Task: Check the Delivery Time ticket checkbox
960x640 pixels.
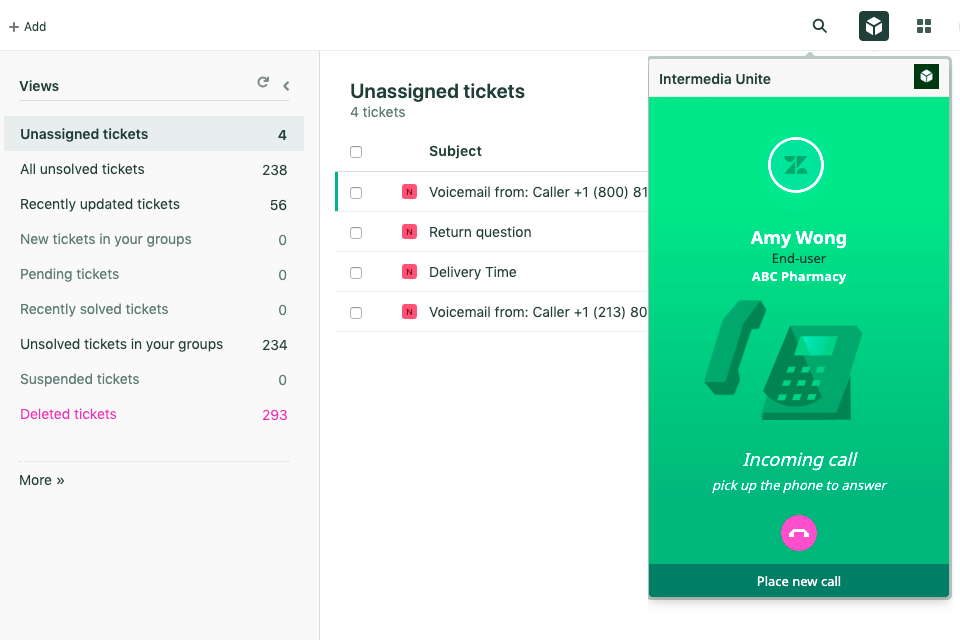Action: pos(356,272)
